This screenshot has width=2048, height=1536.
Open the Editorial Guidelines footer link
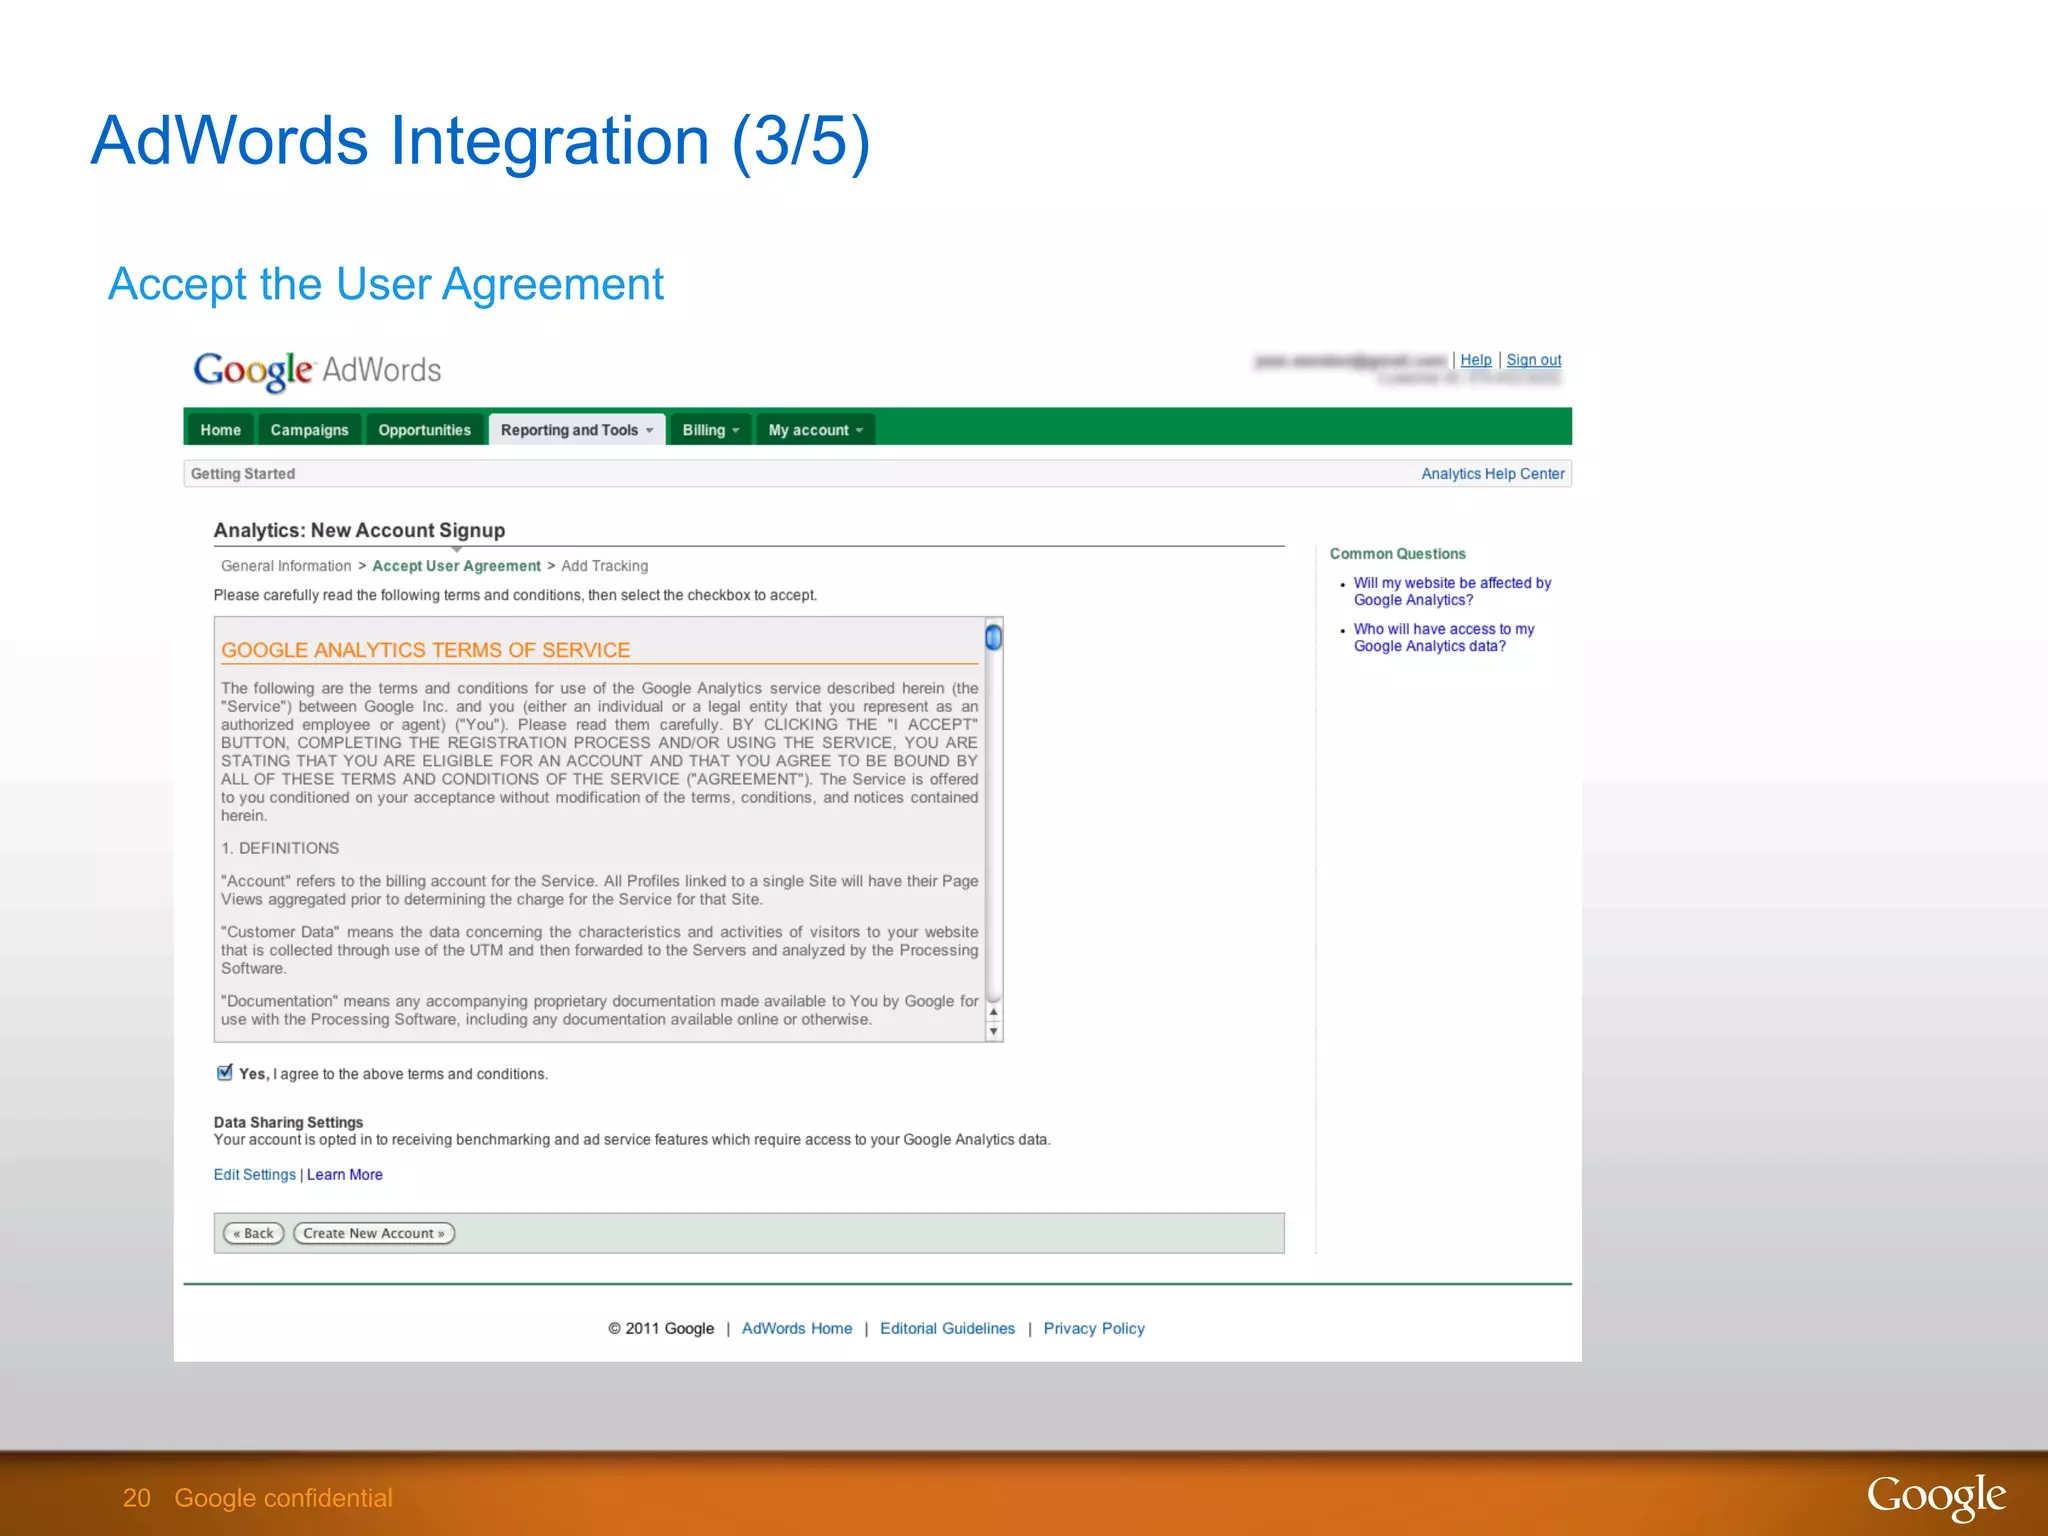point(947,1329)
